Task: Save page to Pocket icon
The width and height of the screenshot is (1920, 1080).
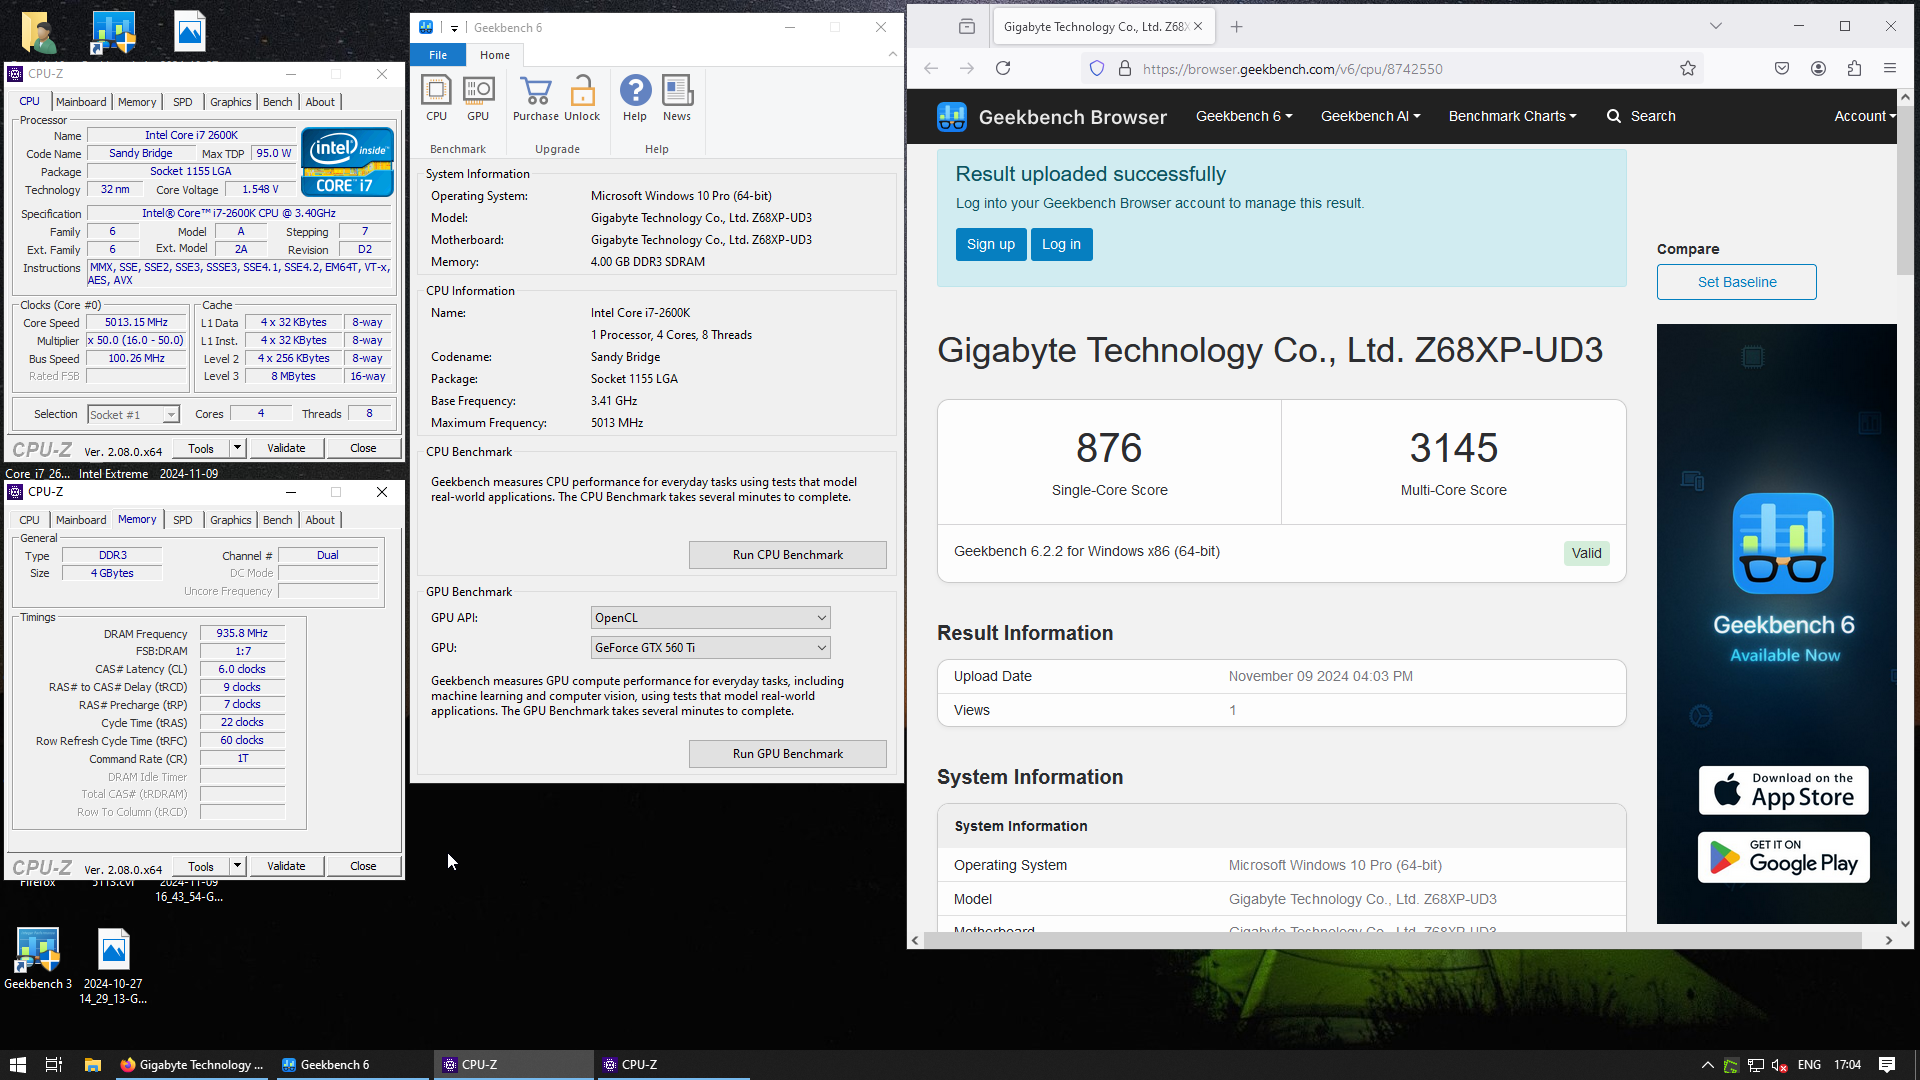Action: coord(1782,68)
